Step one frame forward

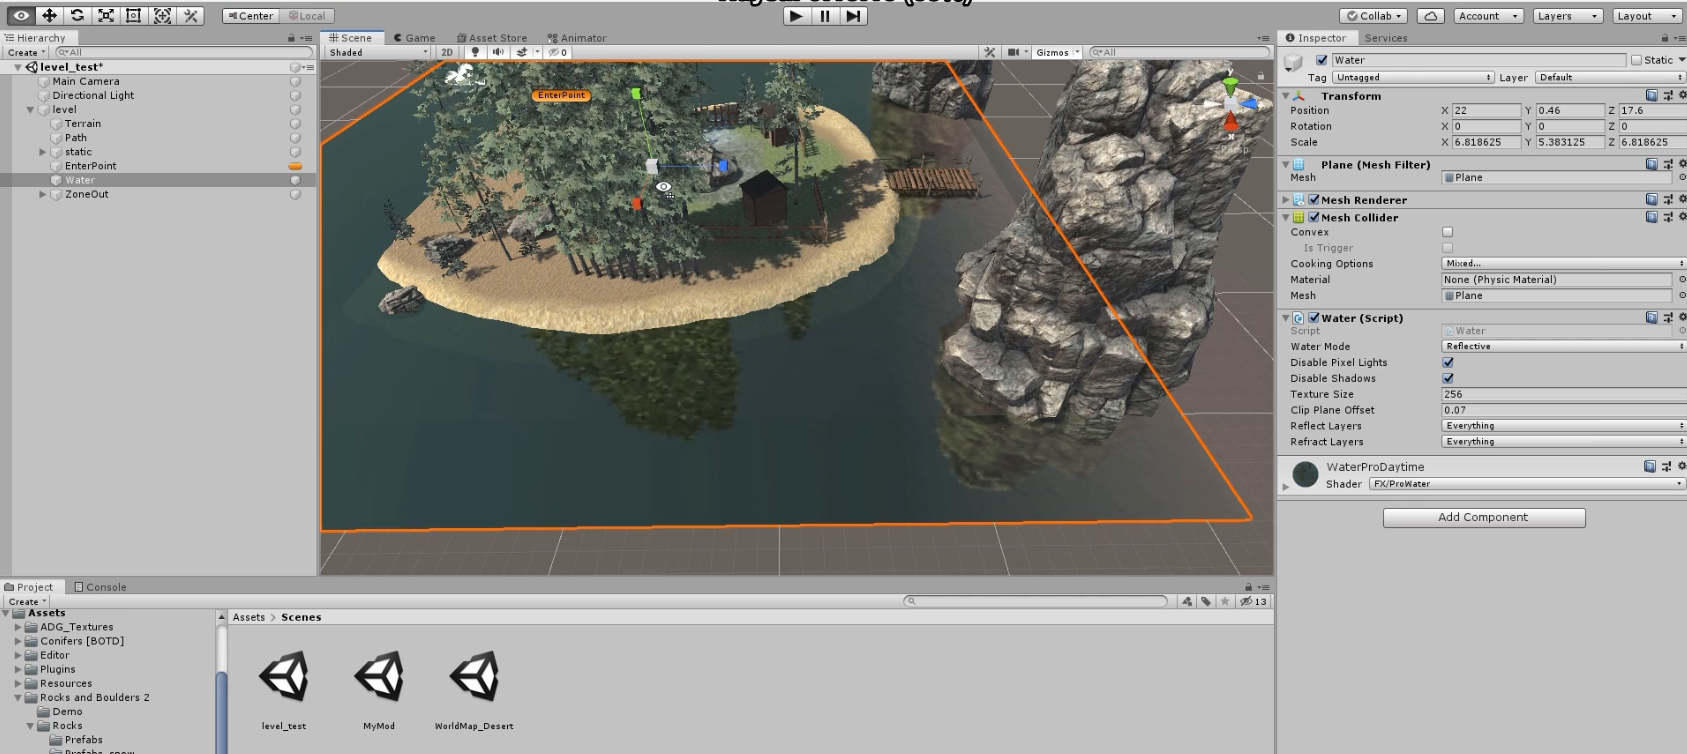point(853,16)
